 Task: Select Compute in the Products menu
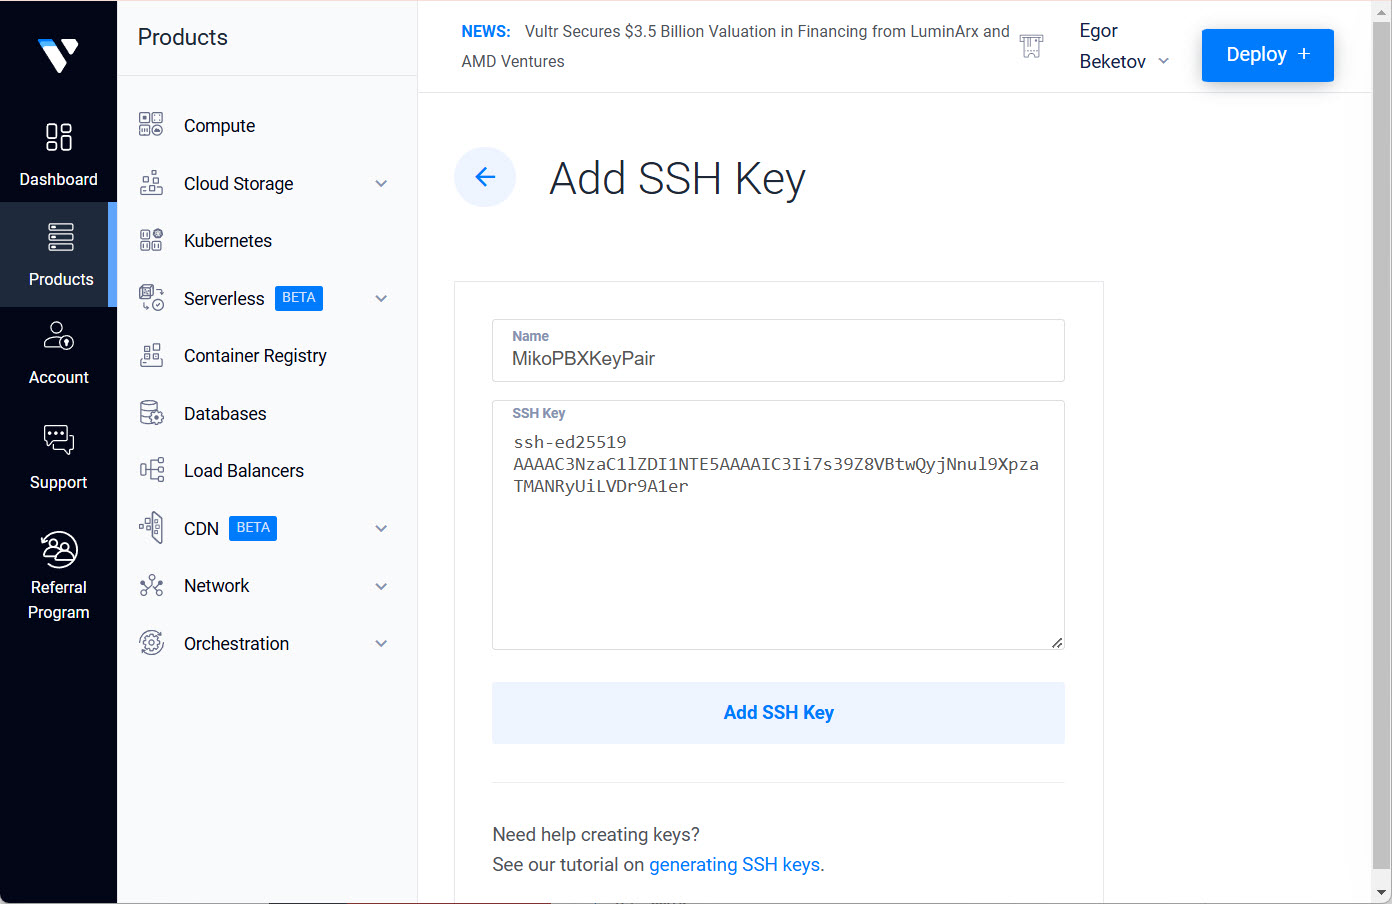[219, 126]
